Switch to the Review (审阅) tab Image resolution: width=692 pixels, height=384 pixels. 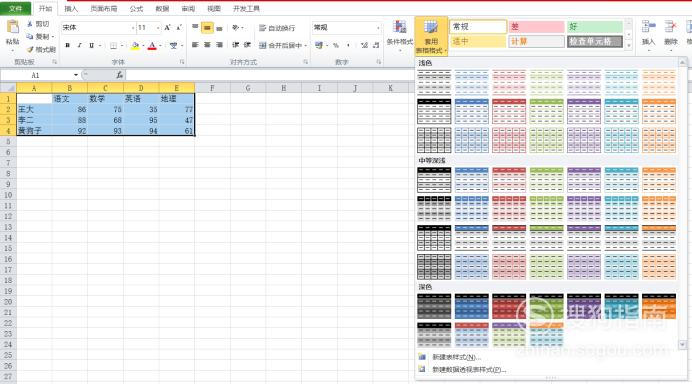tap(188, 8)
